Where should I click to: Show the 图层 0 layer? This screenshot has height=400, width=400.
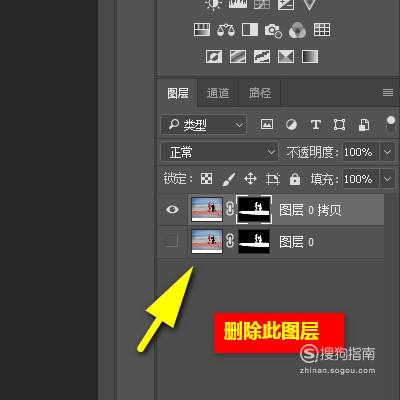(x=172, y=241)
